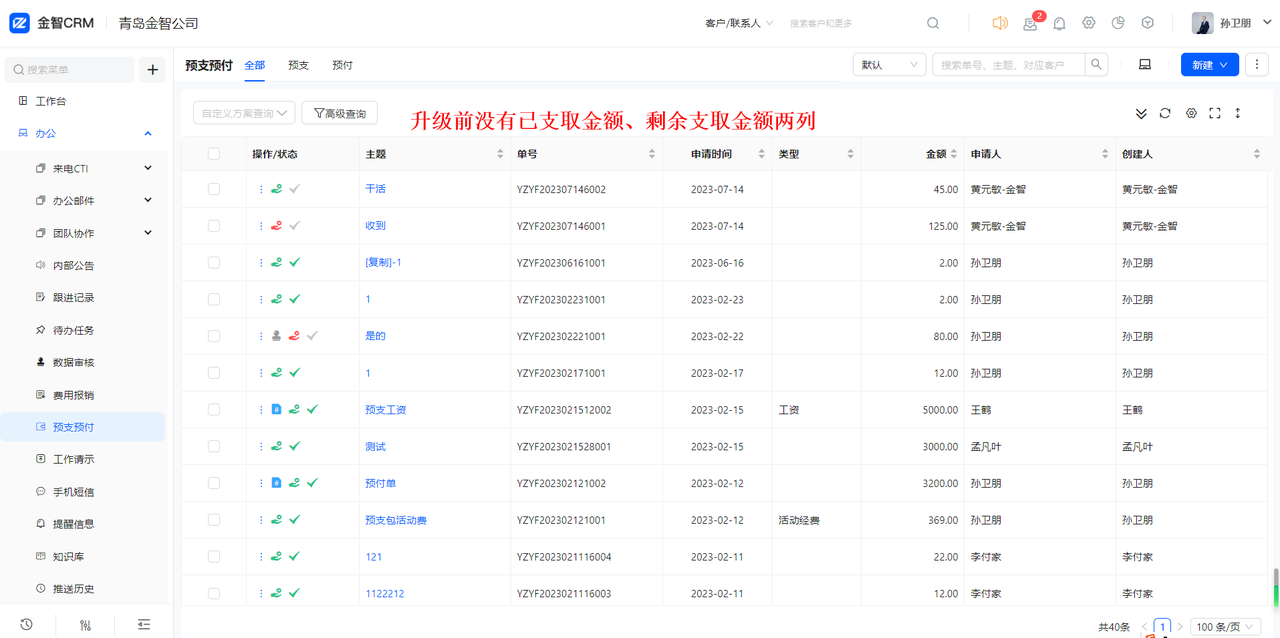Open the inbox icon with badge 2
The height and width of the screenshot is (638, 1280).
click(1030, 24)
